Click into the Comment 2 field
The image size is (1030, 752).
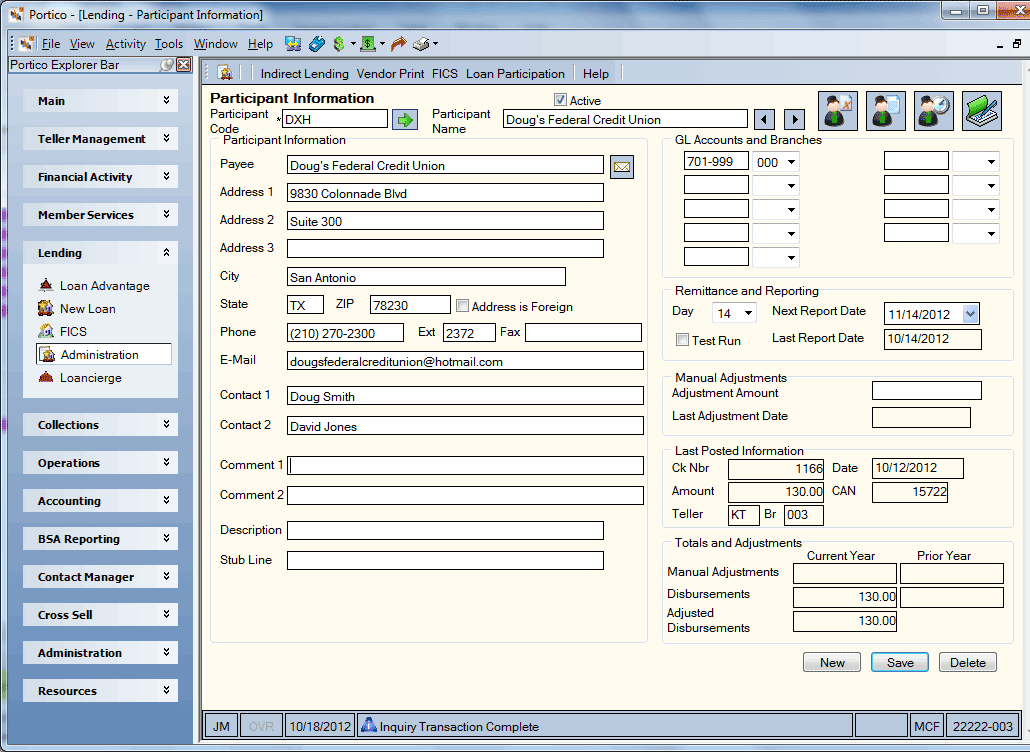[x=465, y=495]
